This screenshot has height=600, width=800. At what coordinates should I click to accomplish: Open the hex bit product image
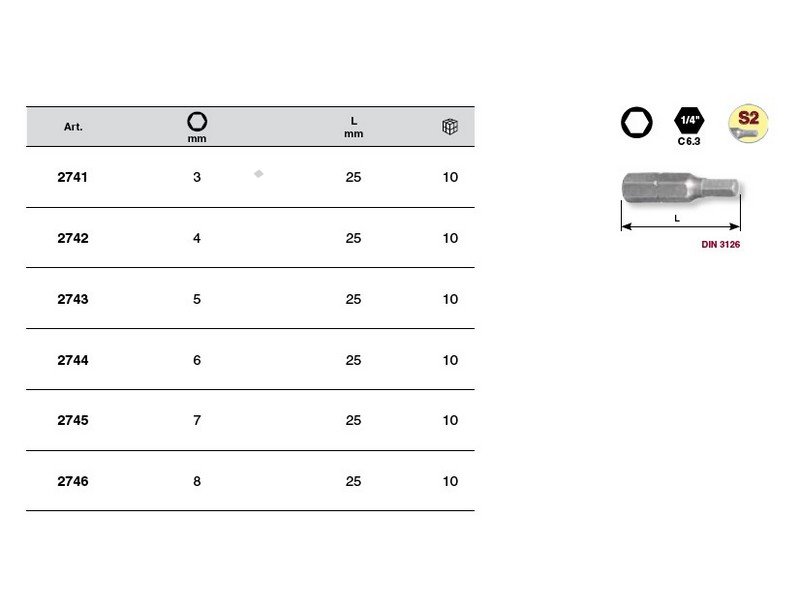(680, 188)
